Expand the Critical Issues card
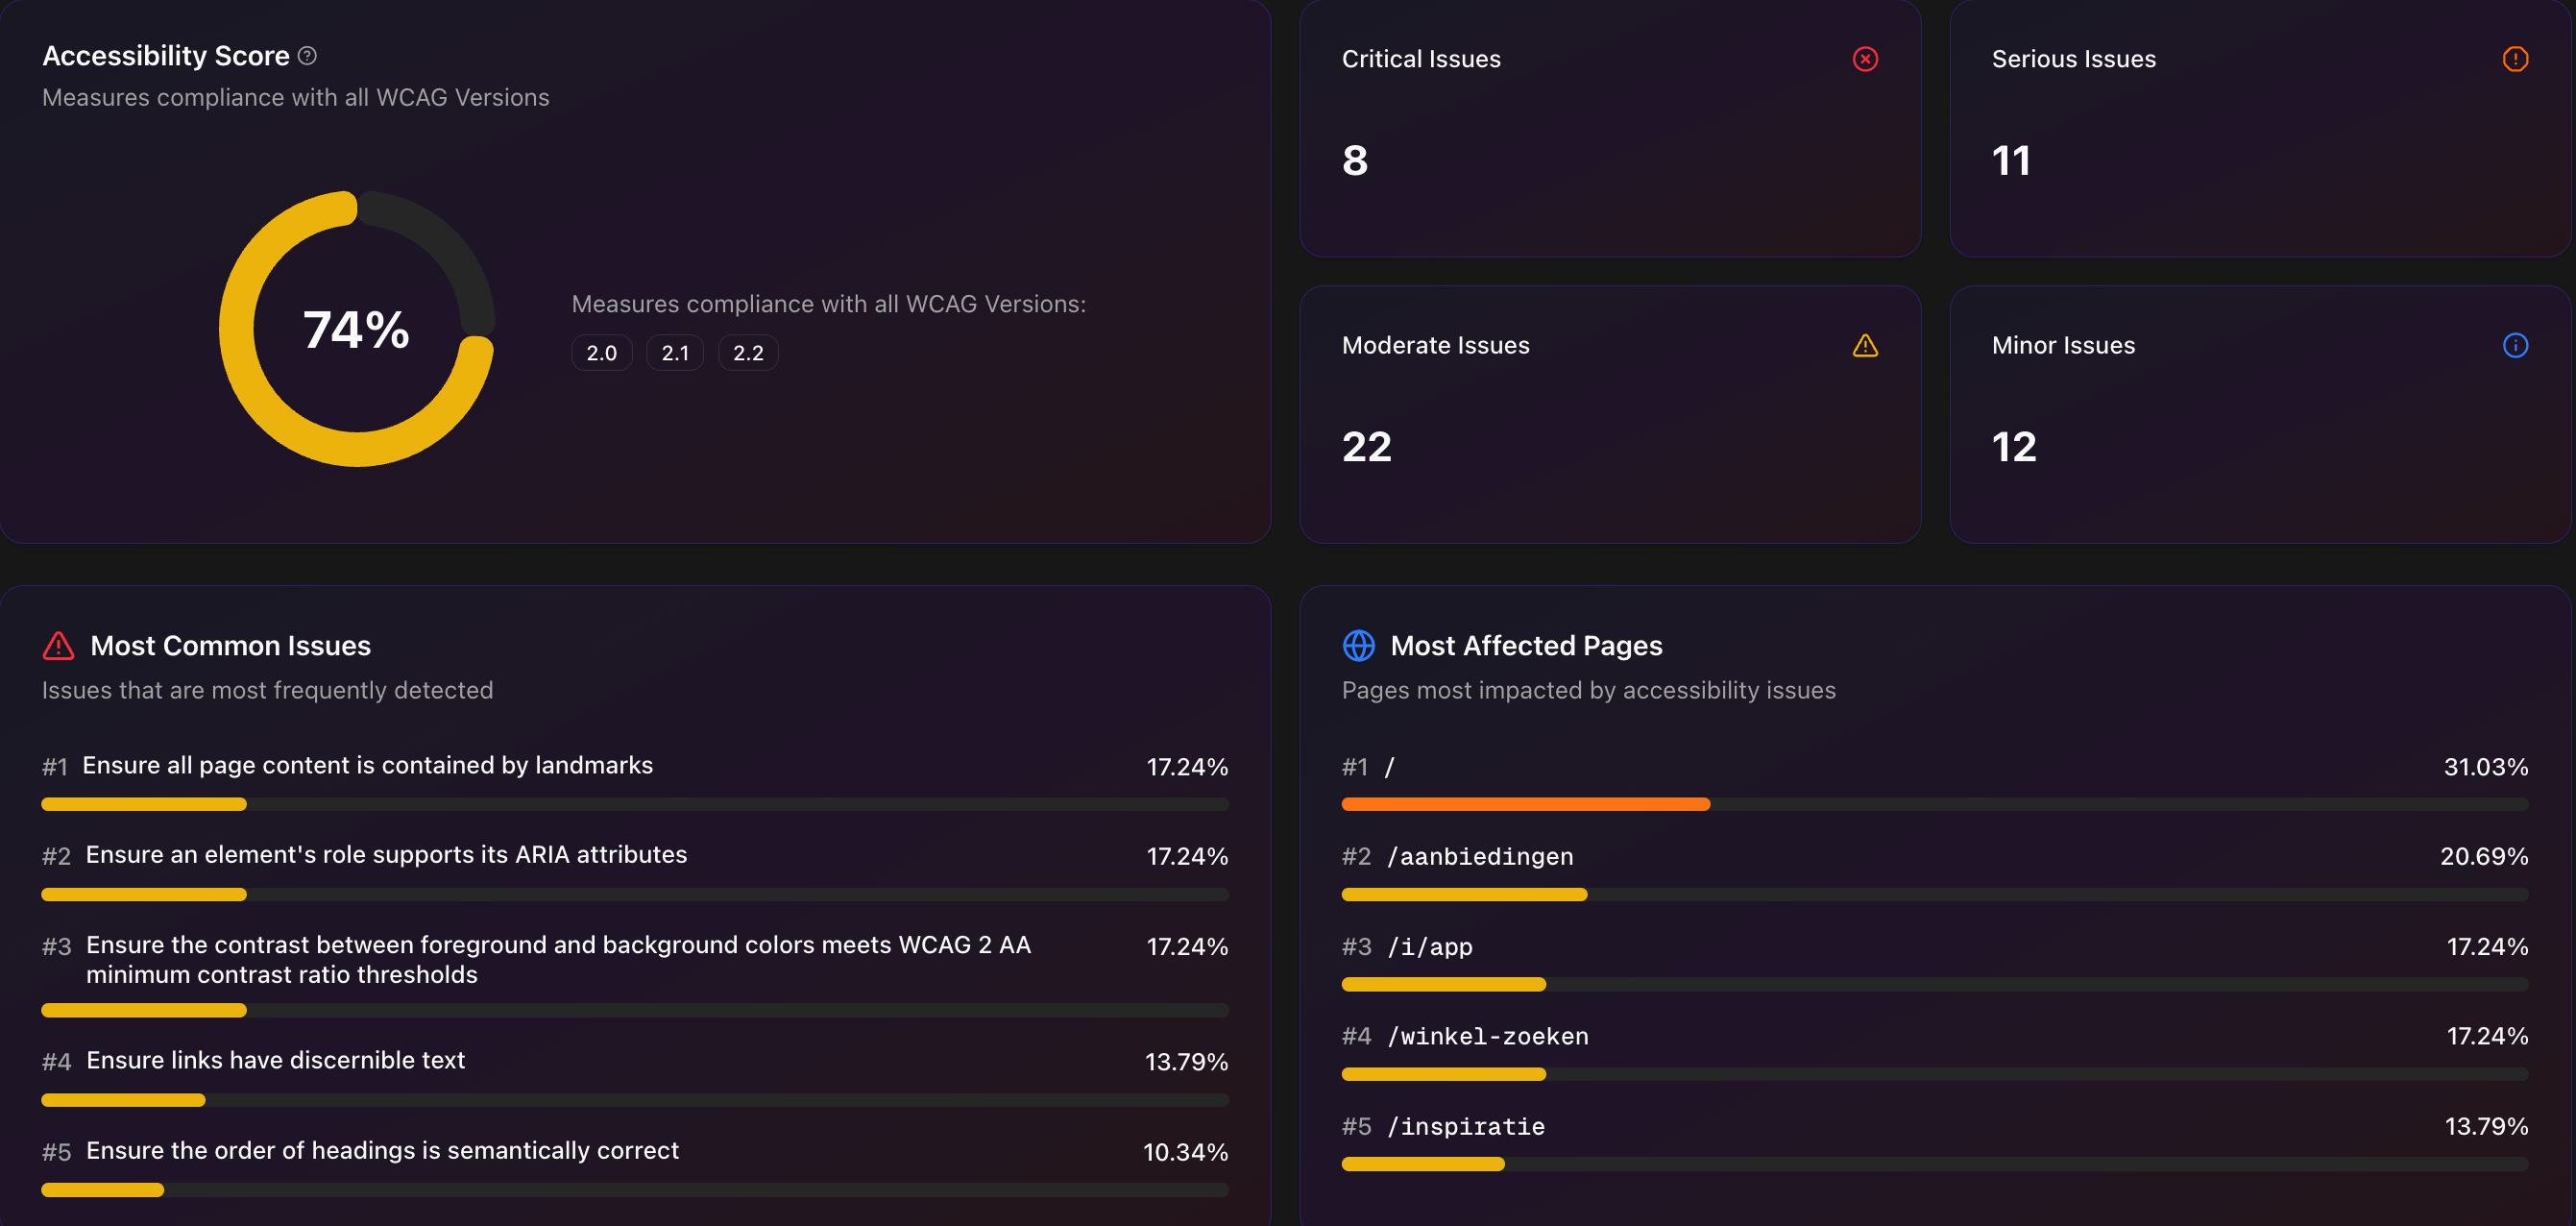This screenshot has height=1226, width=2576. coord(1610,130)
